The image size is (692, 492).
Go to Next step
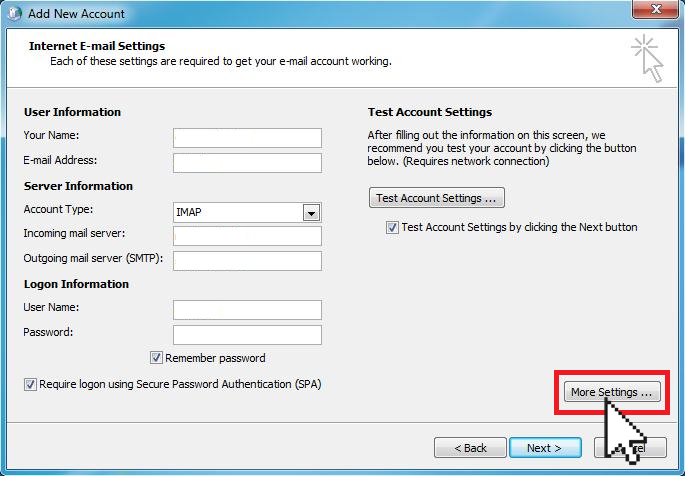[x=545, y=448]
